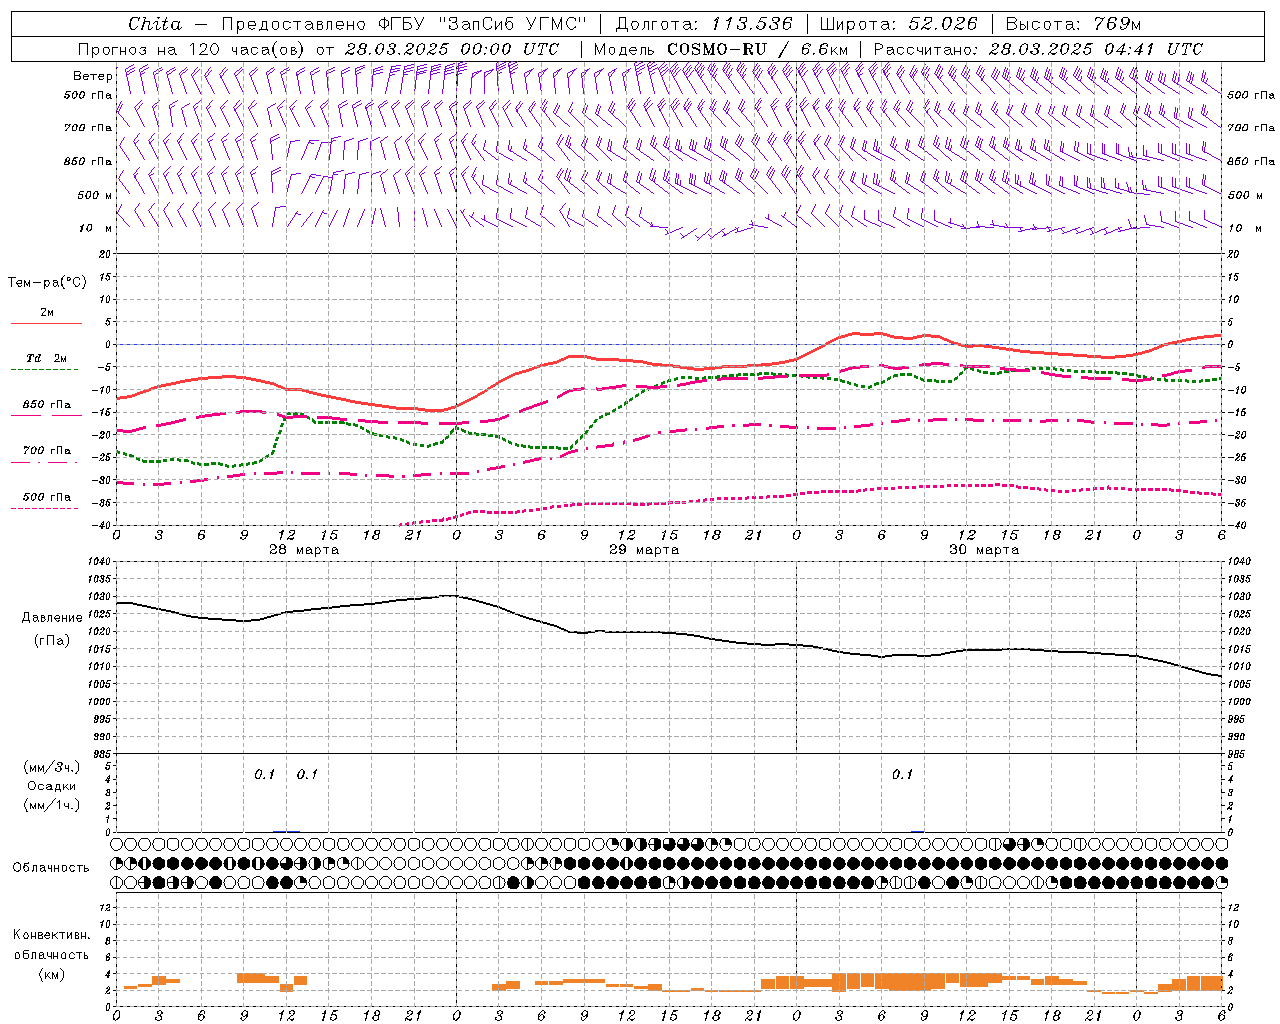Click the "Конвективн." convective cloud label
The width and height of the screenshot is (1280, 1024).
coord(52,935)
